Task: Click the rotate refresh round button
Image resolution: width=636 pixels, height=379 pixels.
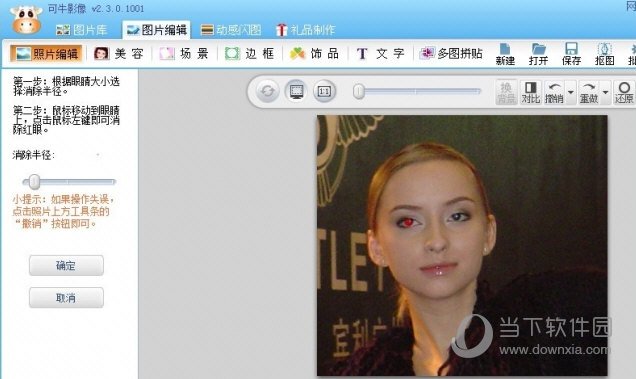Action: tap(267, 91)
